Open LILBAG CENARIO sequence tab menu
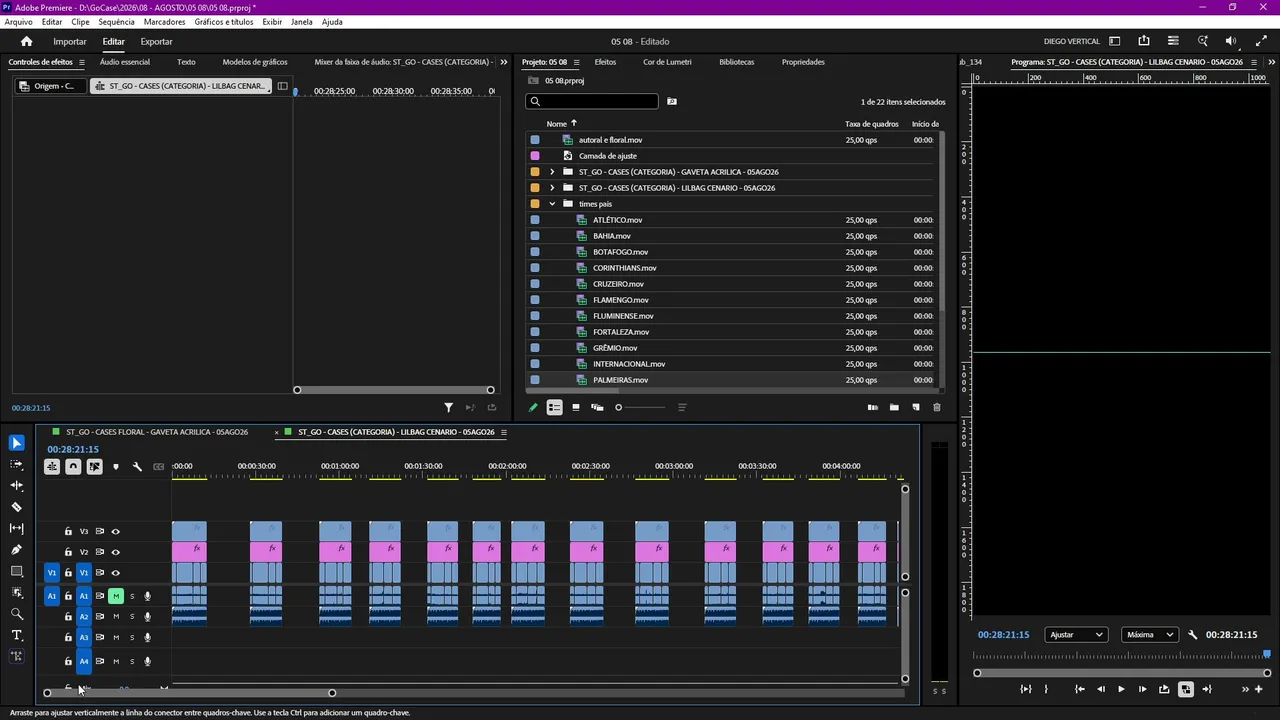This screenshot has height=720, width=1280. tap(504, 432)
